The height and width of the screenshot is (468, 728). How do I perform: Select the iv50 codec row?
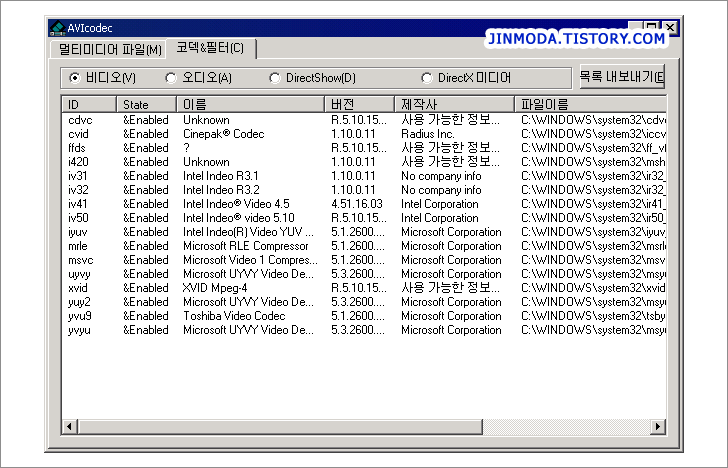[x=364, y=218]
